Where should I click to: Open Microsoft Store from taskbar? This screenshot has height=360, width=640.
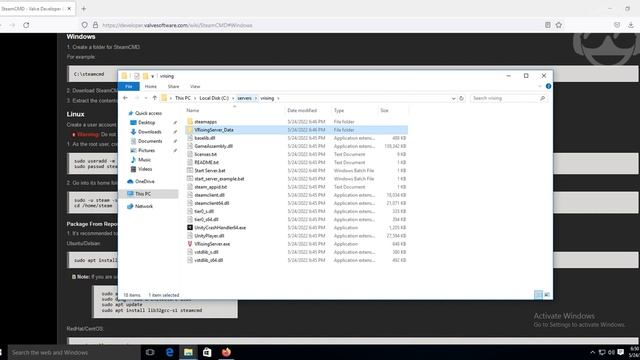[x=207, y=352]
